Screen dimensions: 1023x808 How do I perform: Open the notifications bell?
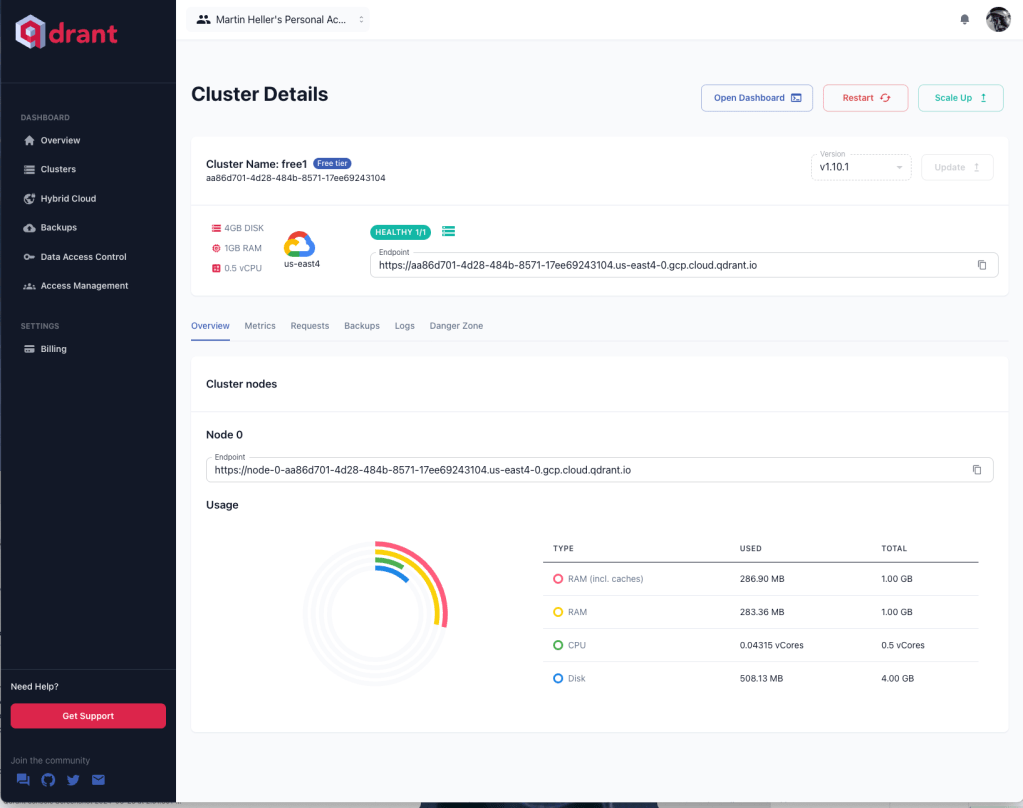point(964,20)
